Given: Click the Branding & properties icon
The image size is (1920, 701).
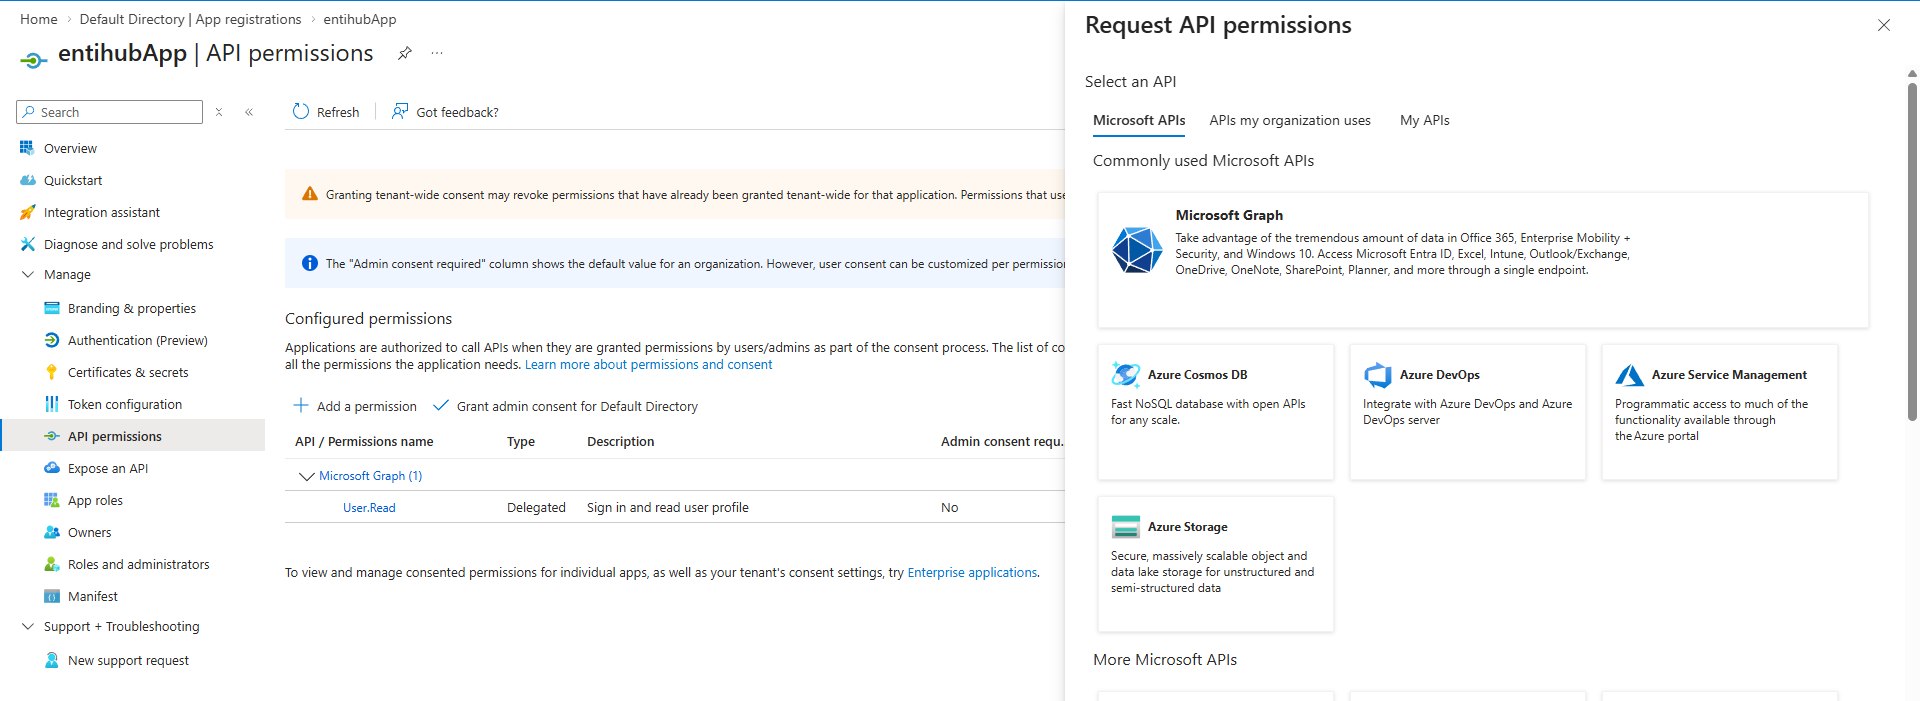Looking at the screenshot, I should tap(52, 308).
